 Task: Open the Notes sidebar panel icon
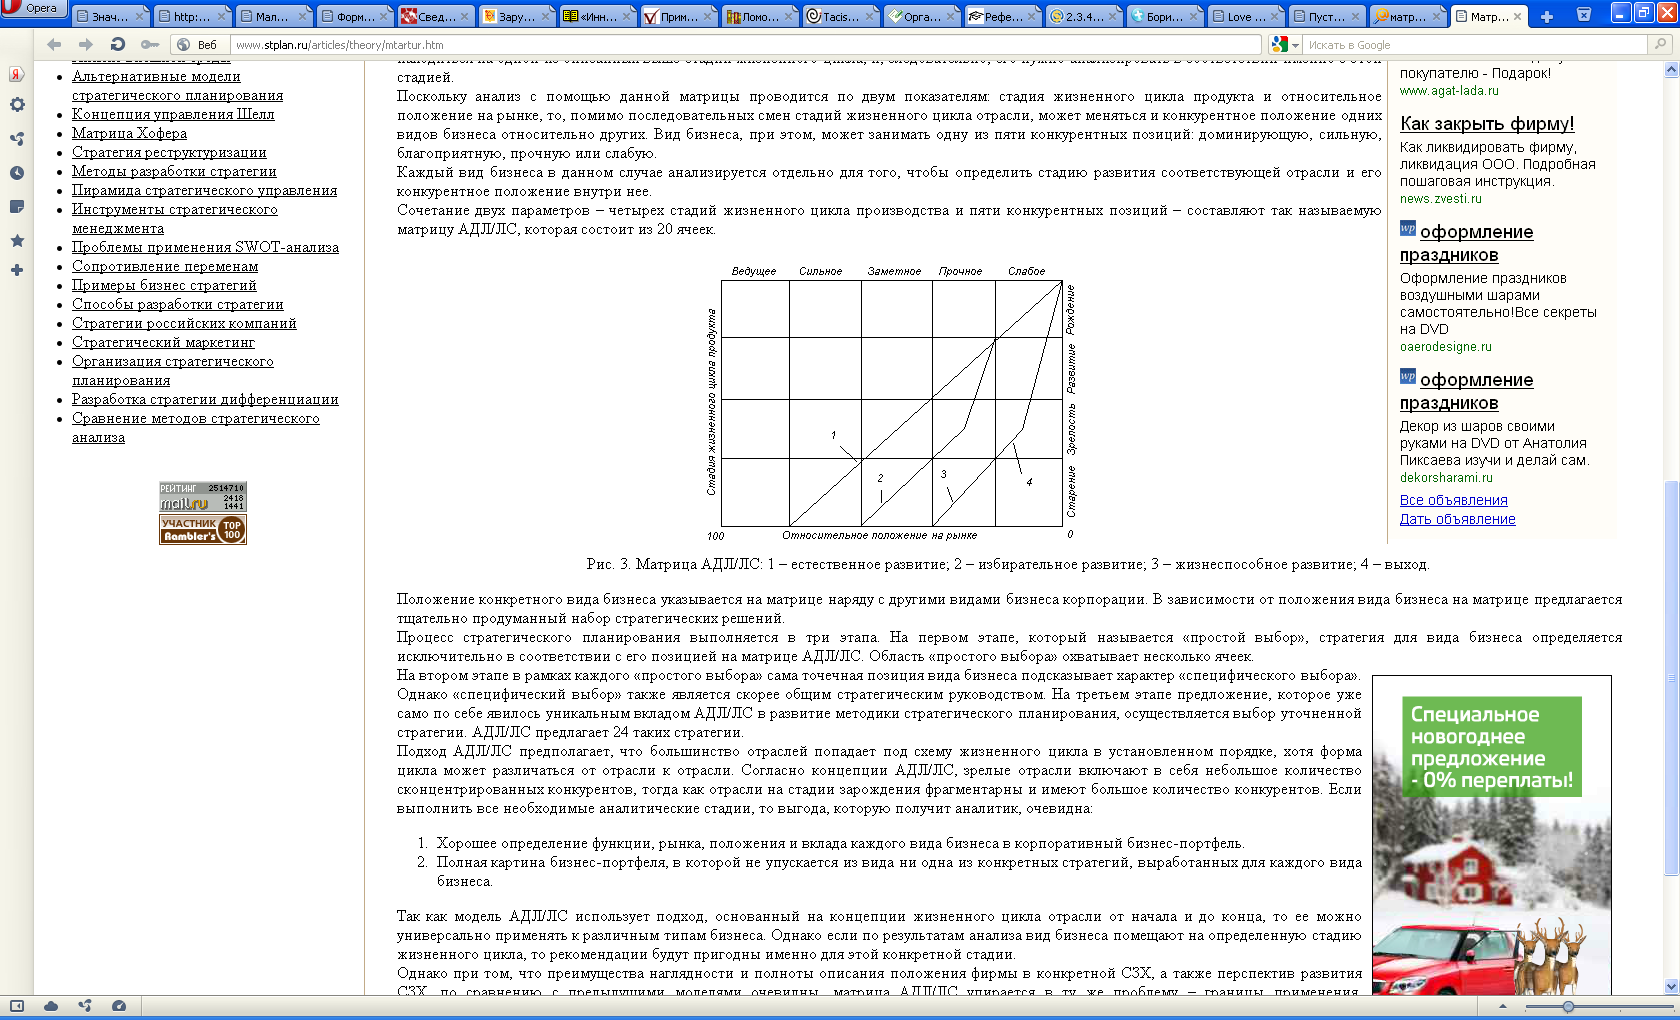[x=17, y=207]
